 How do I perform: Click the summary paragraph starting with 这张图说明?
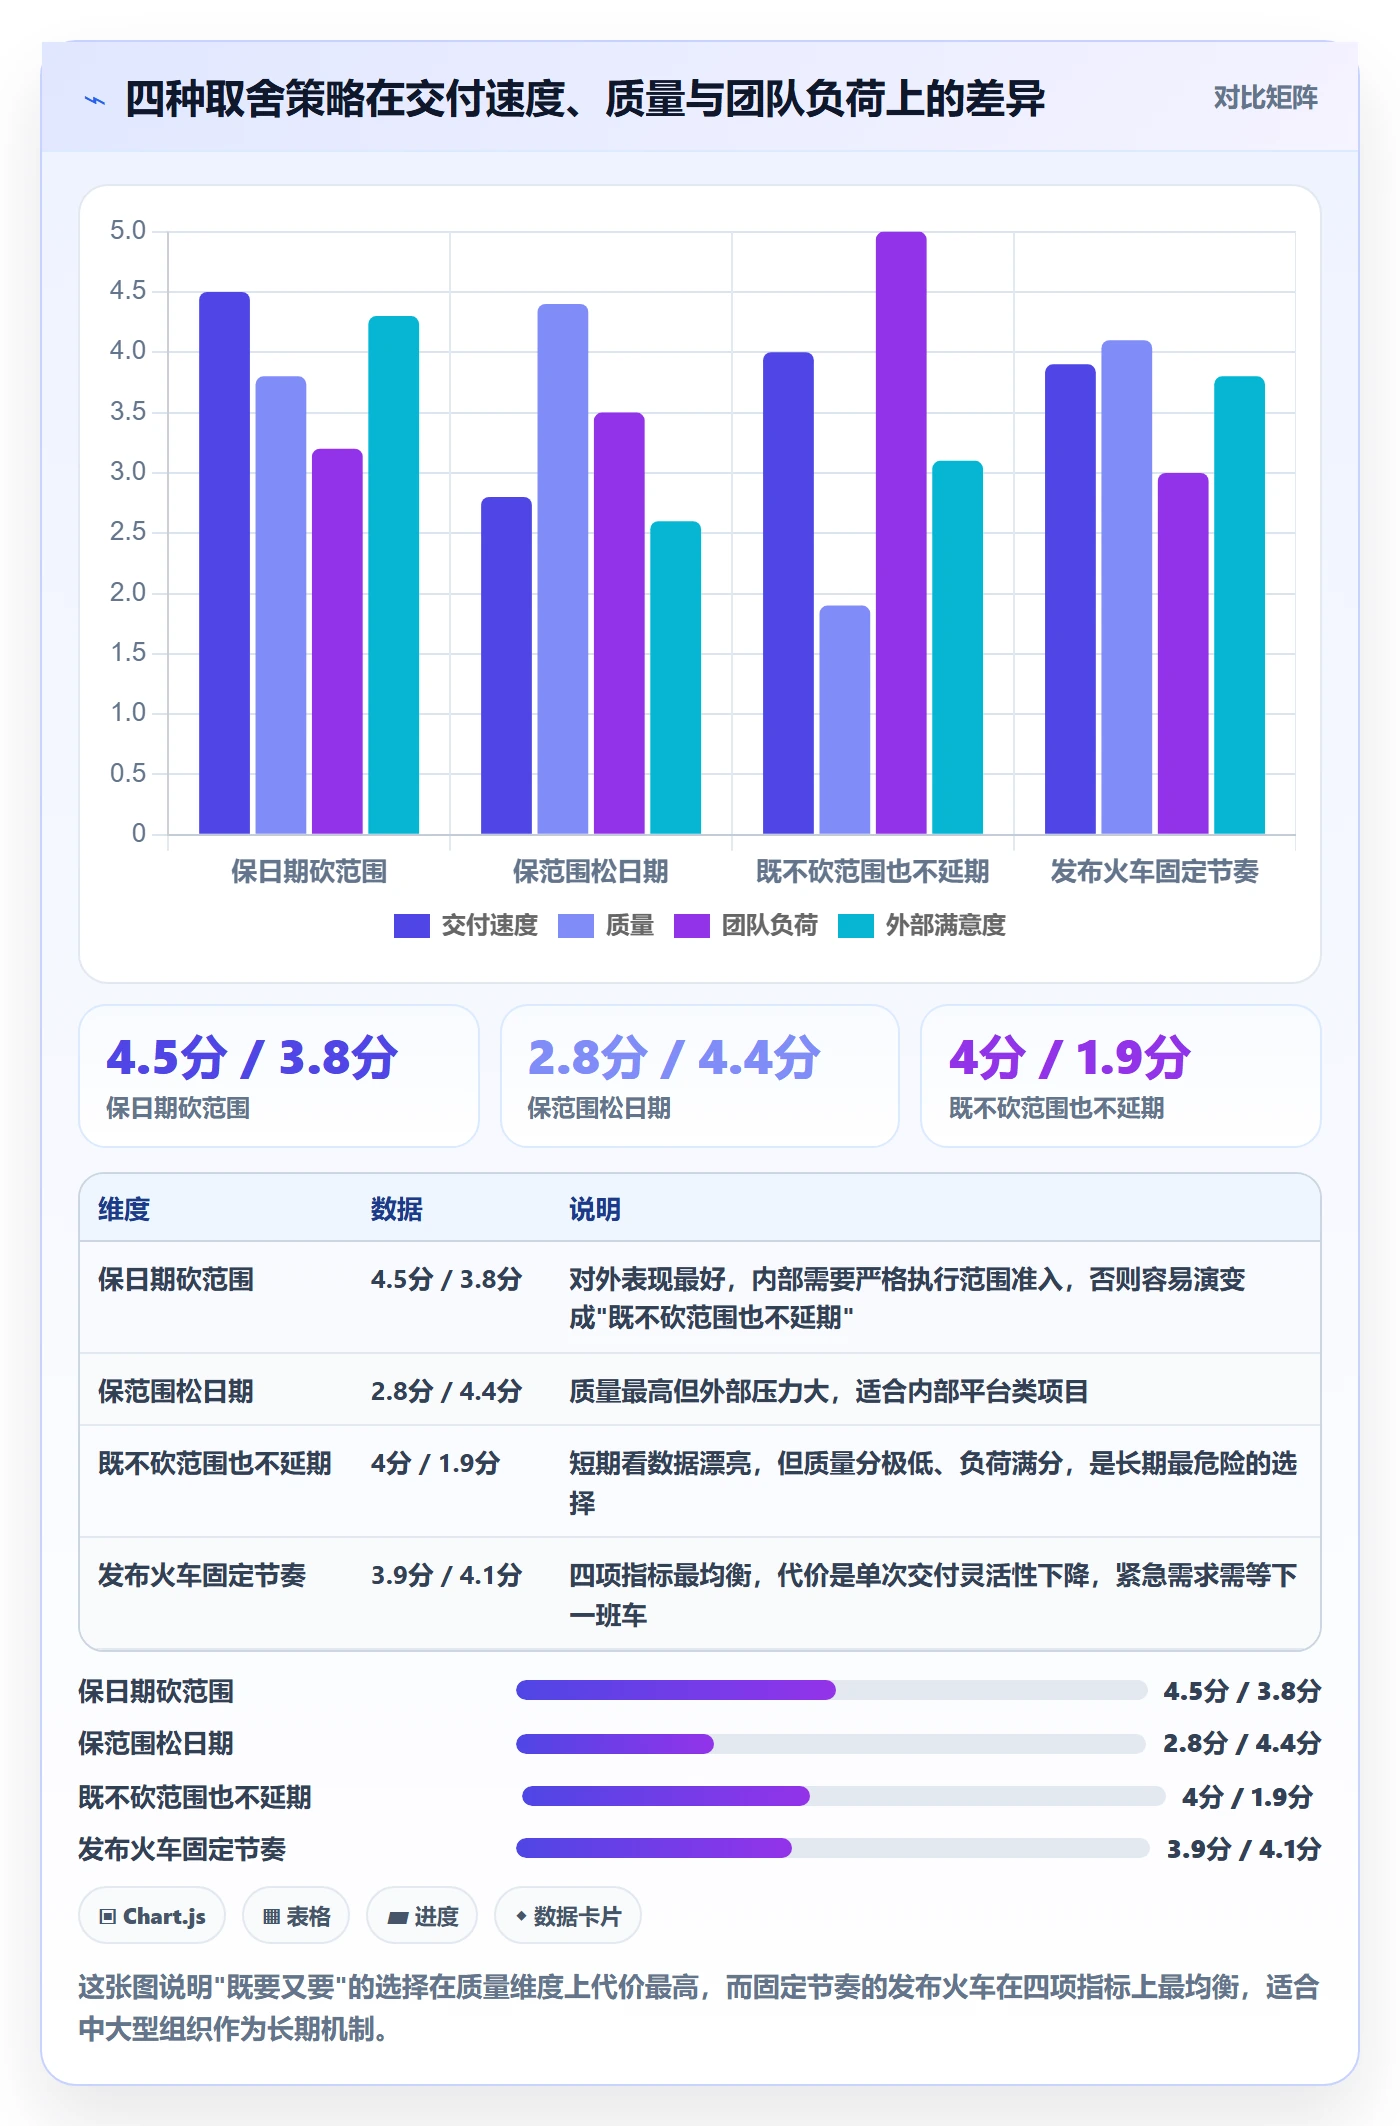pos(699,2008)
